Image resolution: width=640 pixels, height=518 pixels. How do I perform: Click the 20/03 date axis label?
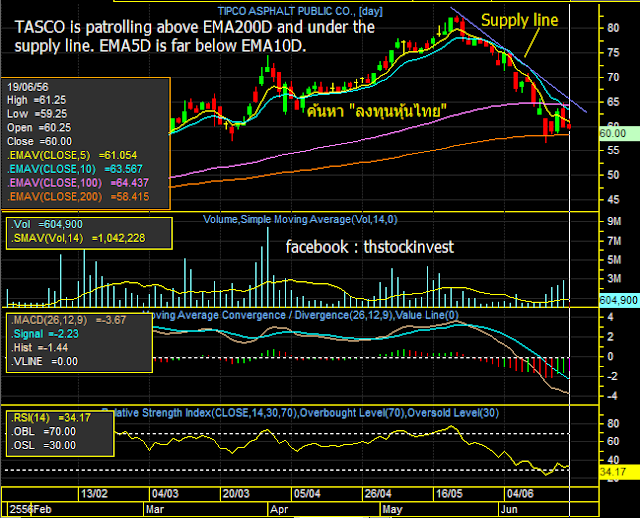236,494
